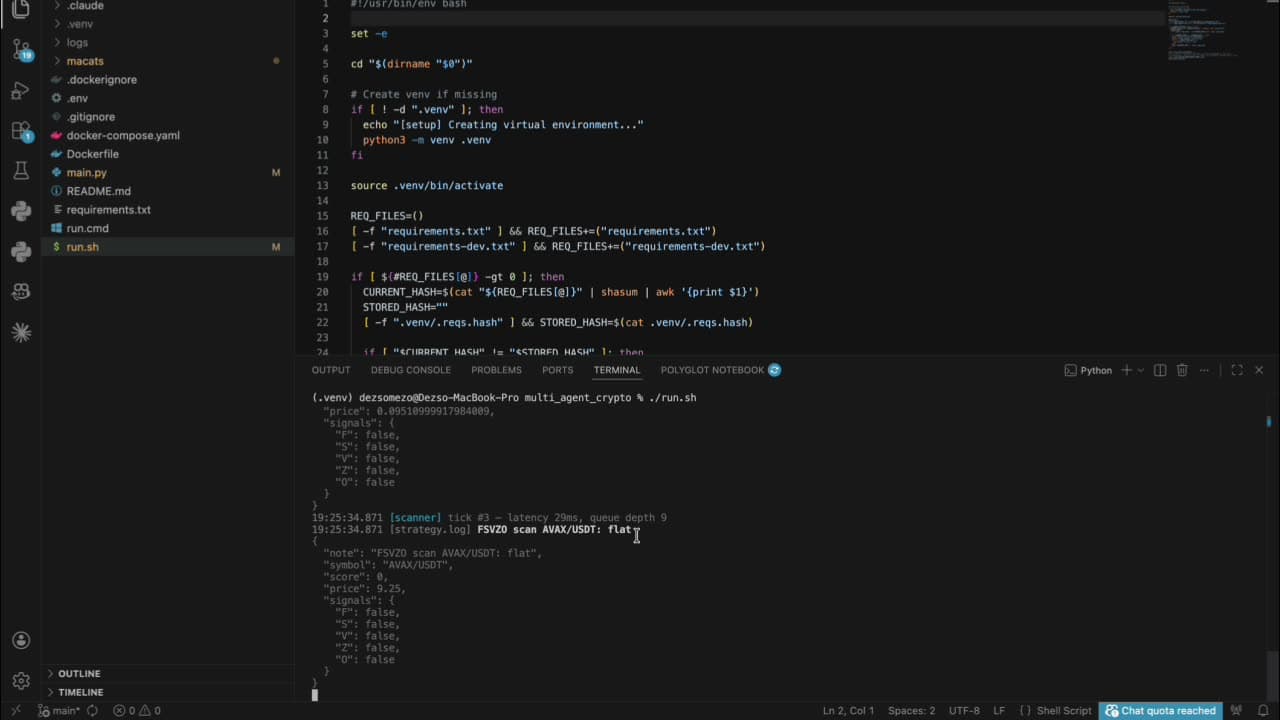This screenshot has width=1280, height=720.
Task: Click the Python terminal shell indicator
Action: tap(1088, 370)
